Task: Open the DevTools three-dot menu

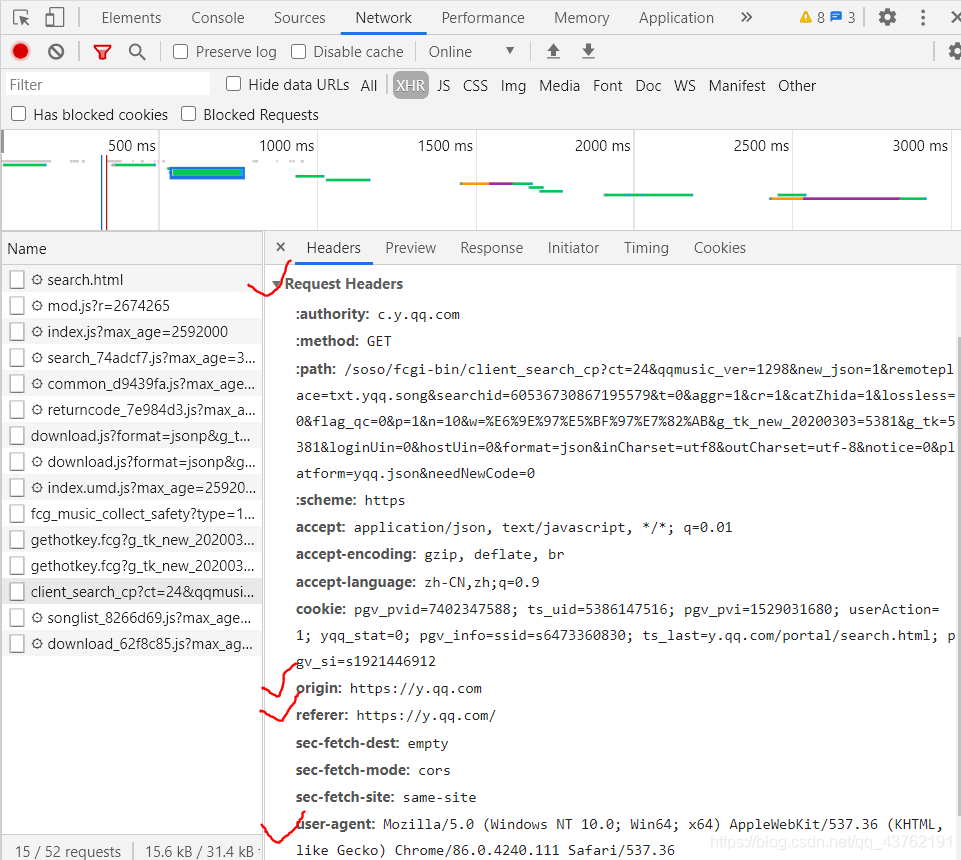Action: (923, 17)
